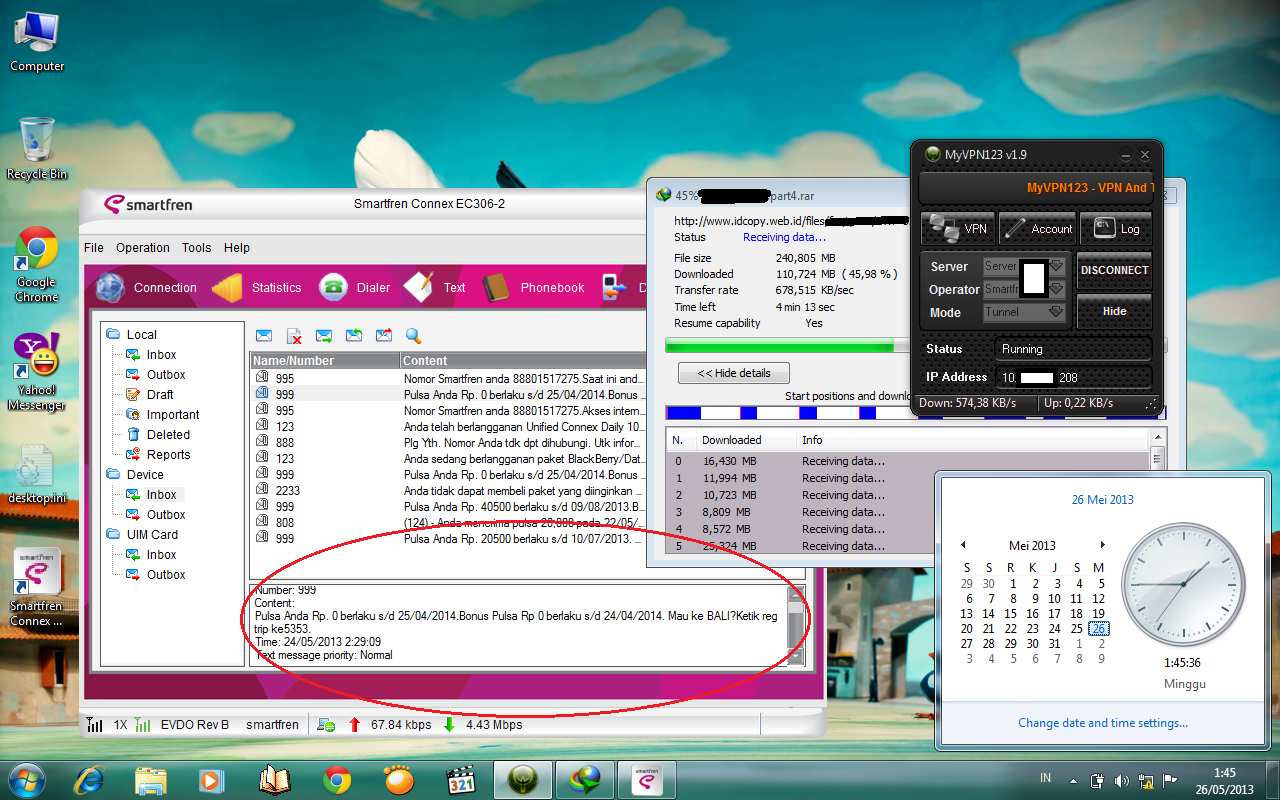Click the envelope icon with red arrow

384,336
